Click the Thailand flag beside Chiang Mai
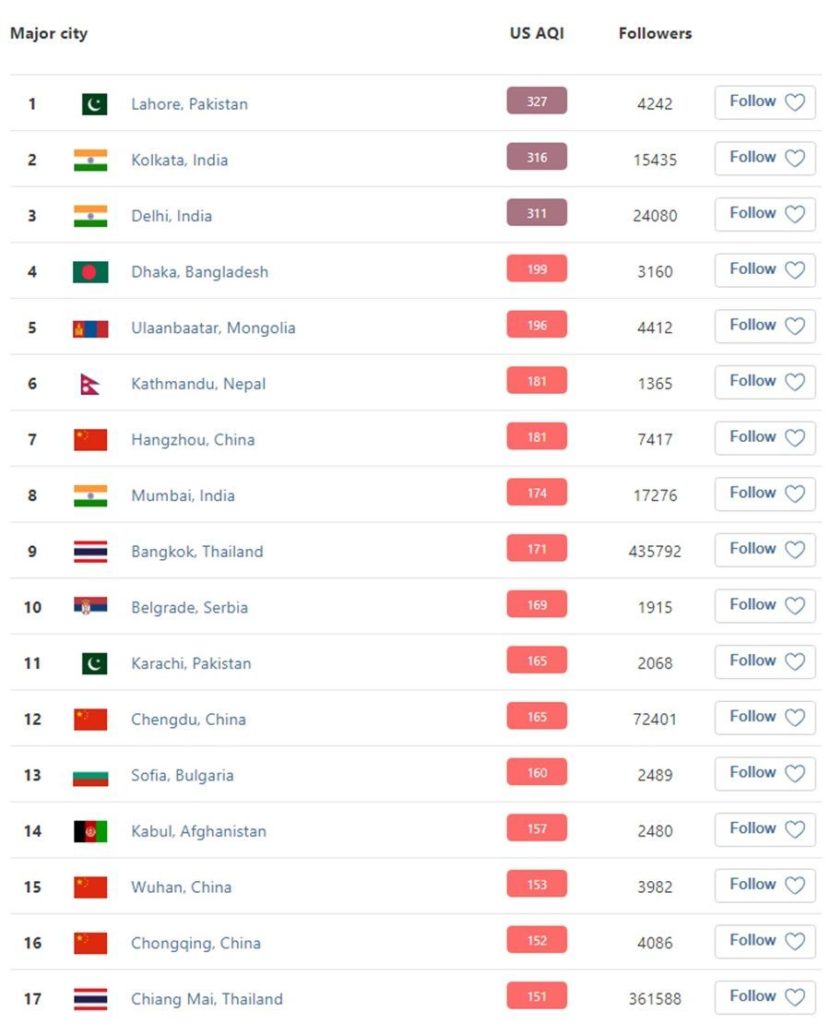 90,999
